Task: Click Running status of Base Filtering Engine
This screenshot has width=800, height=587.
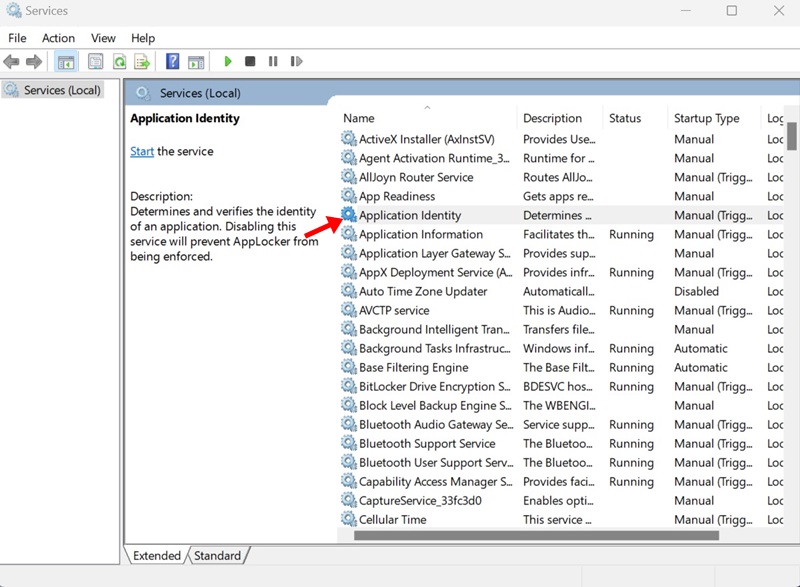Action: tap(631, 367)
